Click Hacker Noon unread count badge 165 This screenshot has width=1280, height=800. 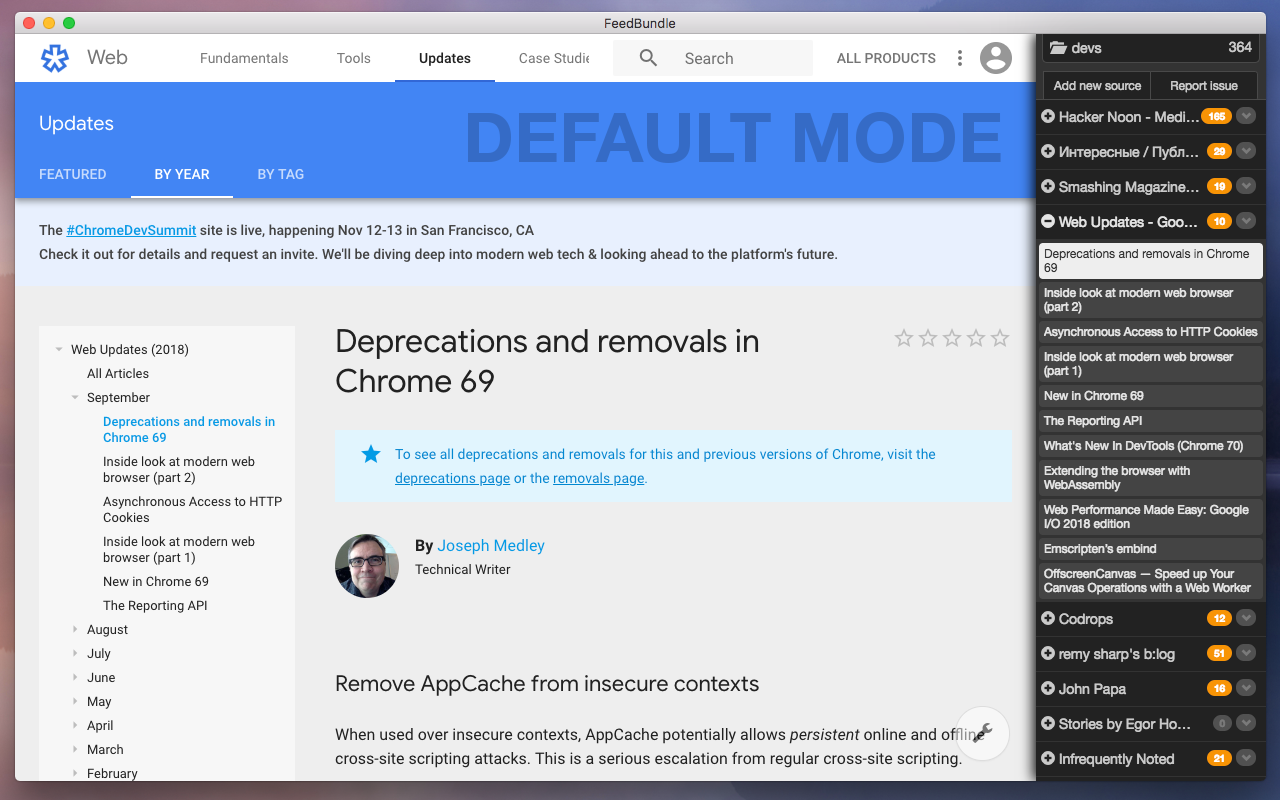1217,117
